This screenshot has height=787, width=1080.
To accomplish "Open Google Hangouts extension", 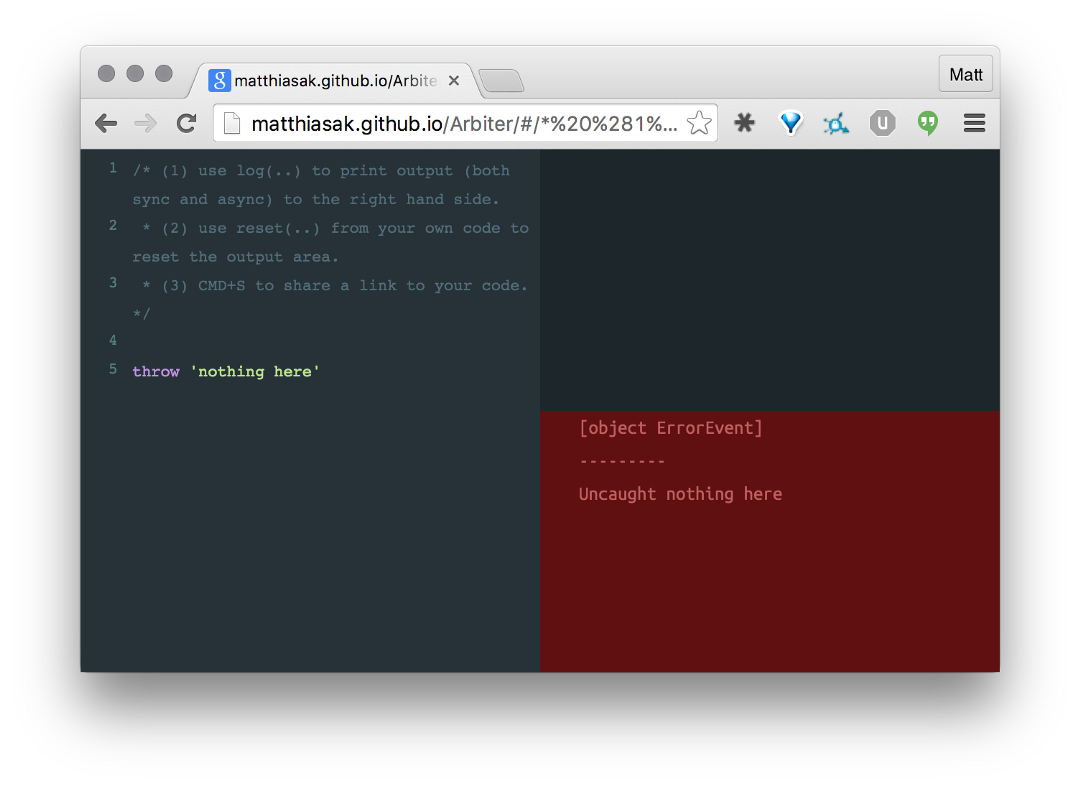I will click(928, 122).
